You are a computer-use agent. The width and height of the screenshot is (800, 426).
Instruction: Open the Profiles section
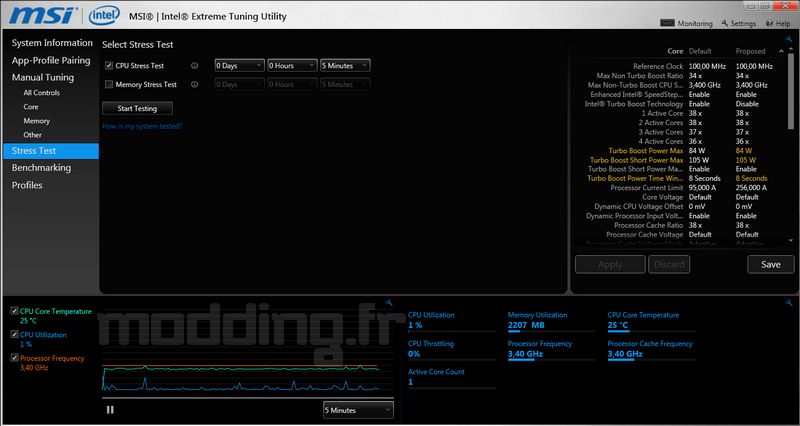27,185
